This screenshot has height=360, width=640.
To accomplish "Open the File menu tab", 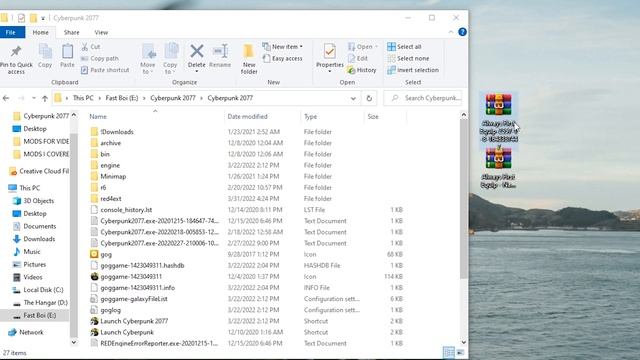I will [11, 32].
